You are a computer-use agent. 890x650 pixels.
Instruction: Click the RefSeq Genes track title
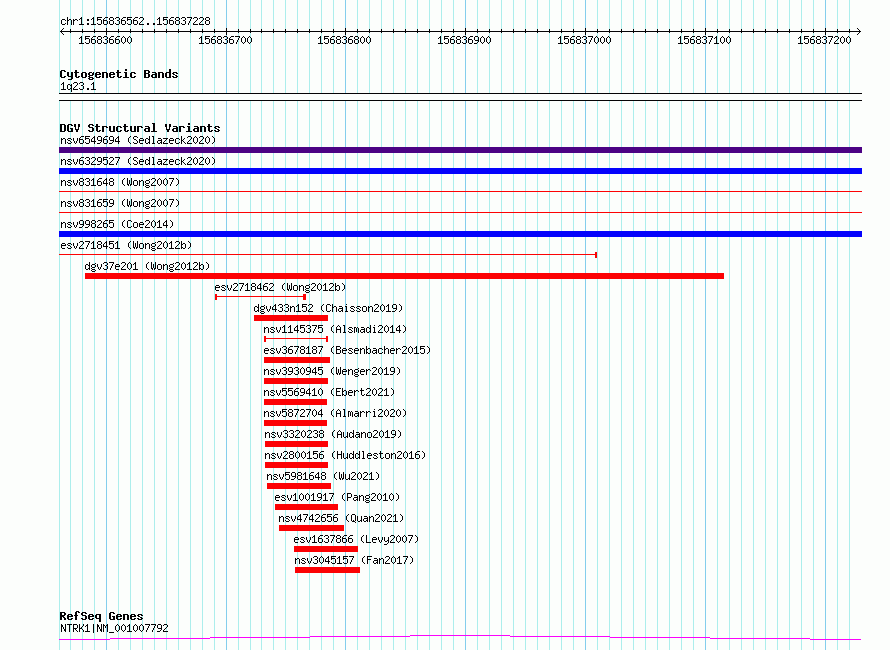pyautogui.click(x=101, y=617)
